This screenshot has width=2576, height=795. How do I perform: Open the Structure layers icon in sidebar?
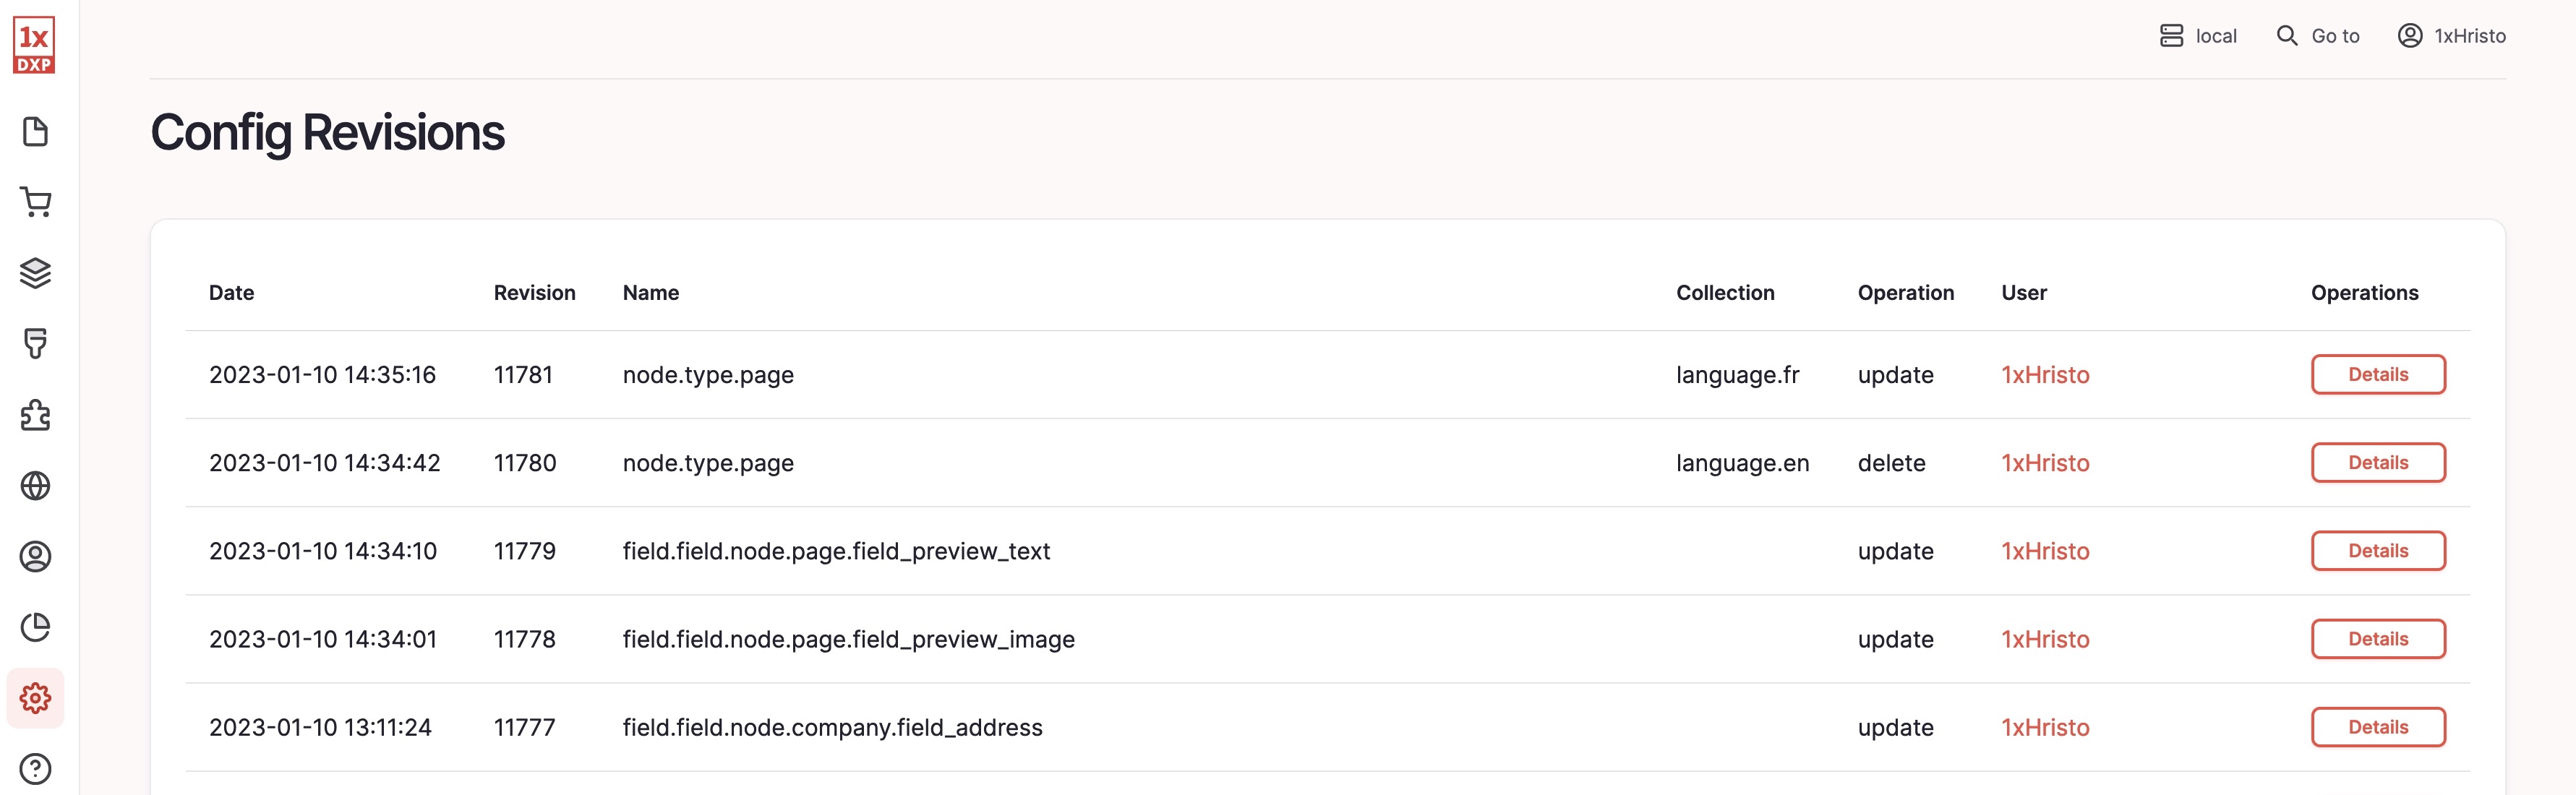pyautogui.click(x=35, y=273)
